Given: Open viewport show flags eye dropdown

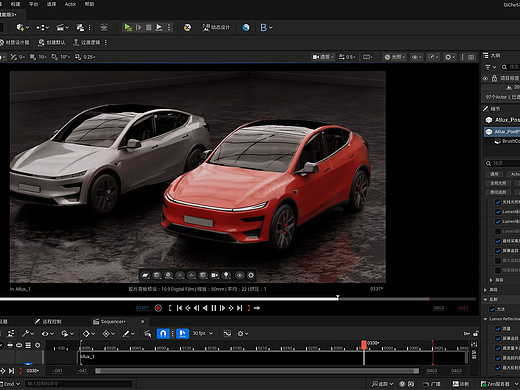Looking at the screenshot, I should [x=417, y=57].
